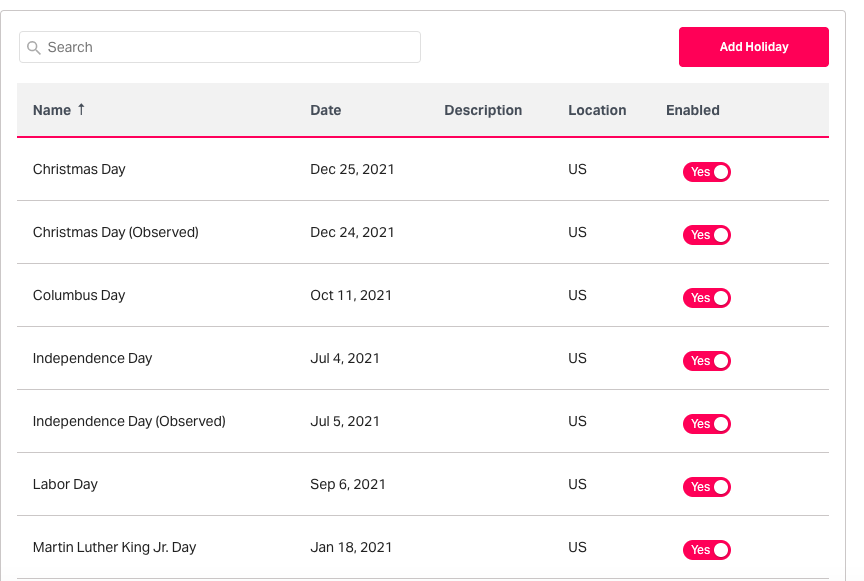Click the Jul 5, 2021 date cell
Screen dimensions: 864x581
345,421
